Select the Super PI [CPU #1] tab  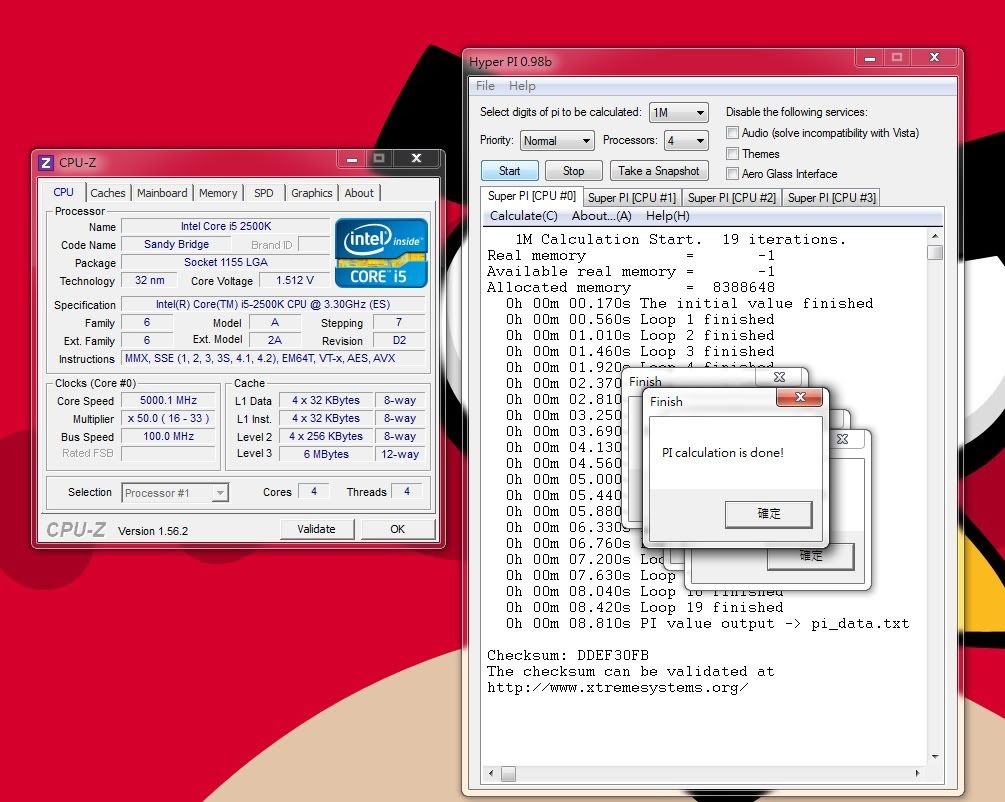coord(632,197)
